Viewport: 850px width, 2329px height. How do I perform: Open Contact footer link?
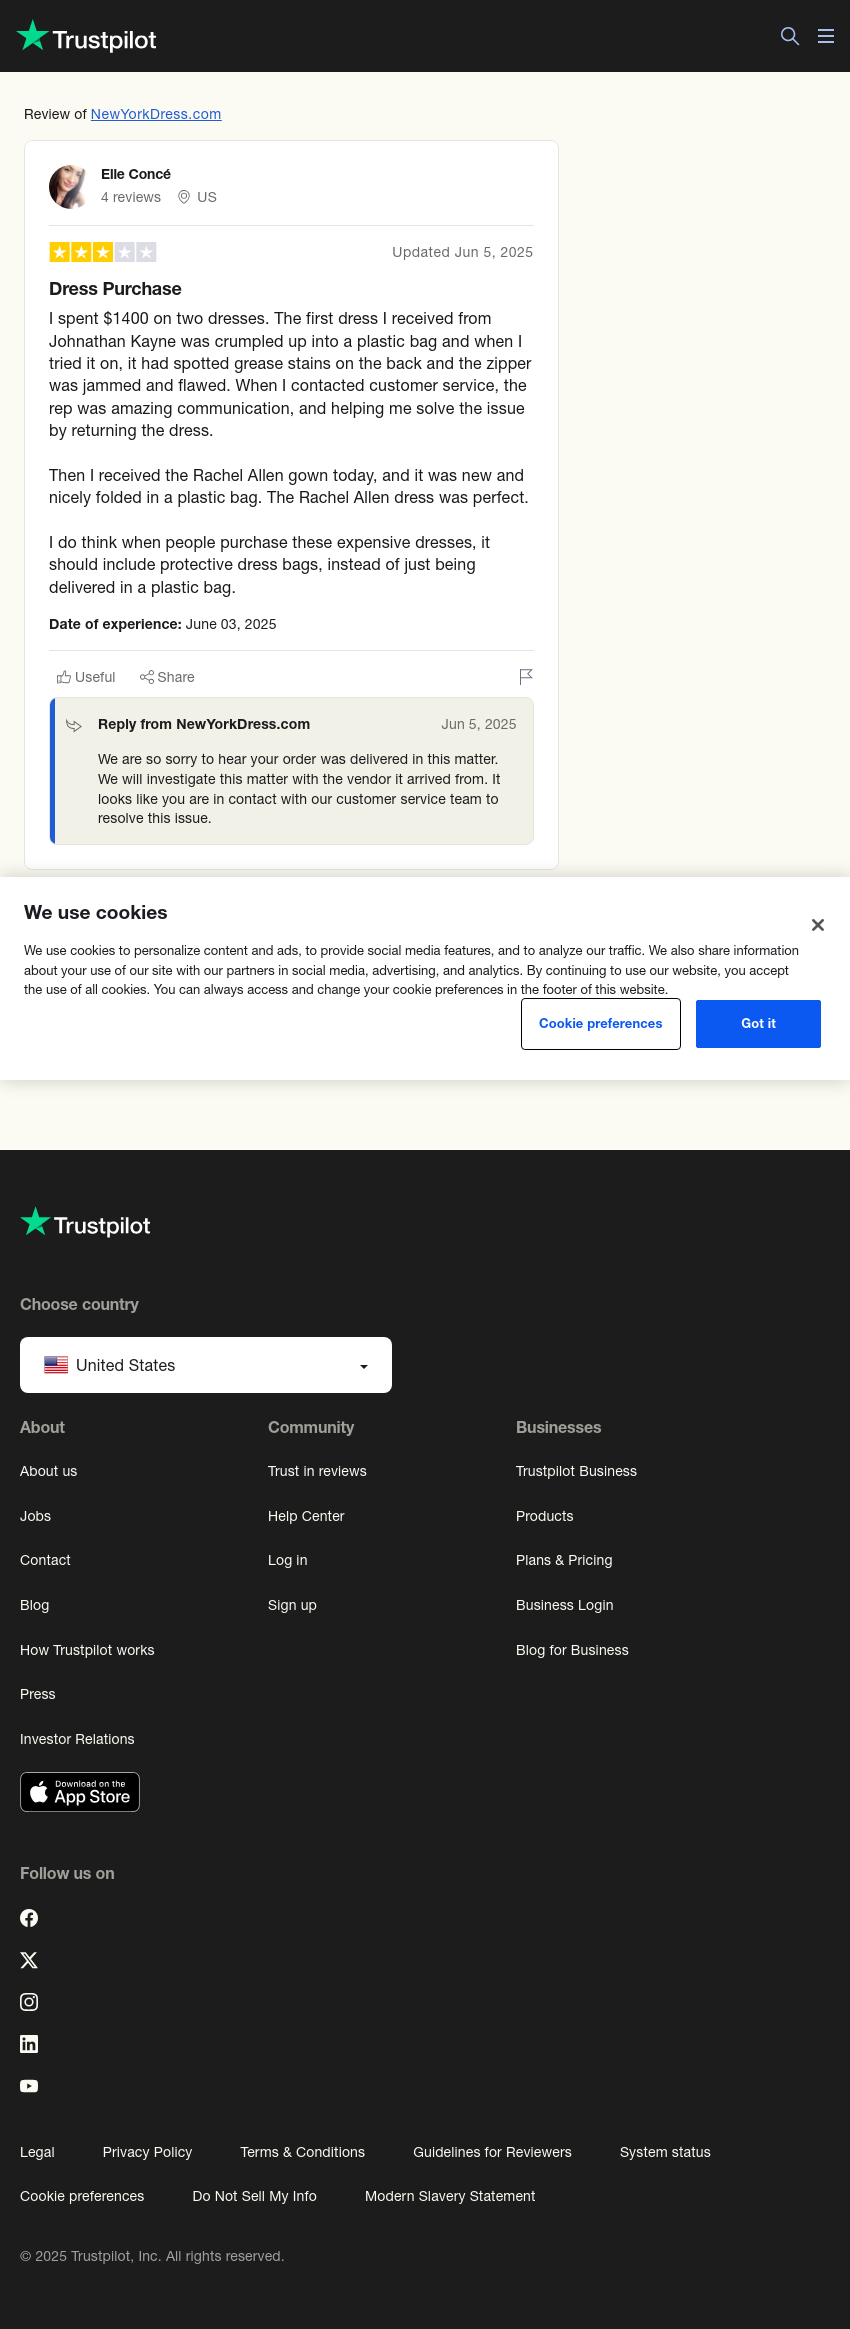tap(45, 1560)
